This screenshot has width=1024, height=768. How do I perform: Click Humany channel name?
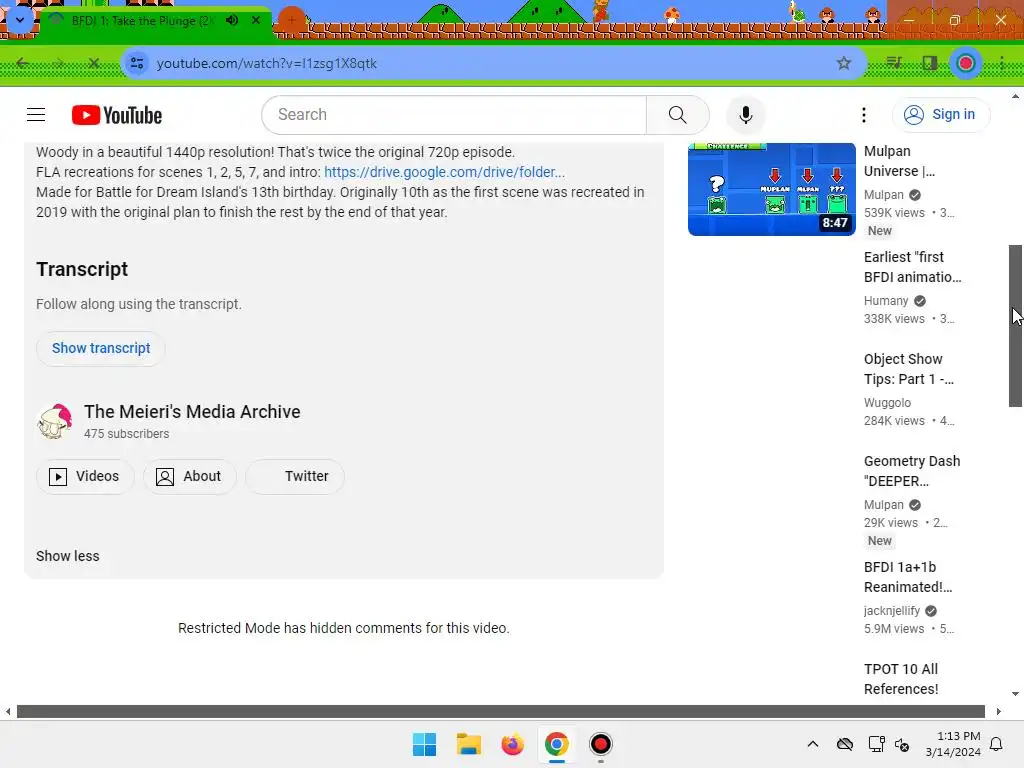886,301
